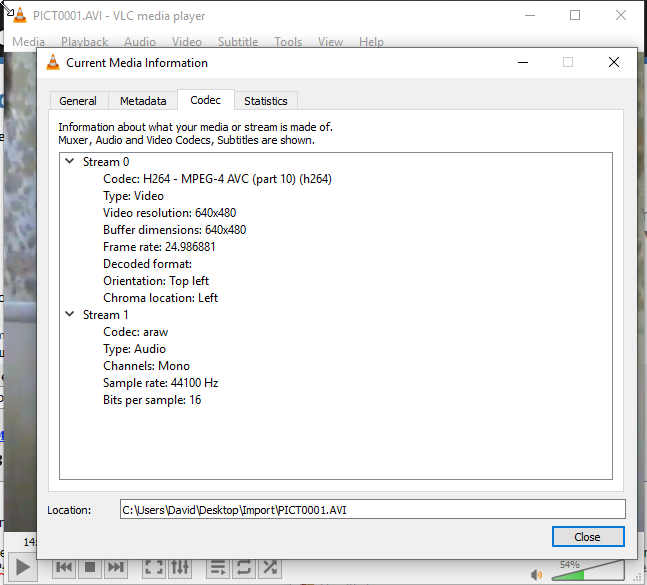647x585 pixels.
Task: Click the Location path input field
Action: coord(373,510)
